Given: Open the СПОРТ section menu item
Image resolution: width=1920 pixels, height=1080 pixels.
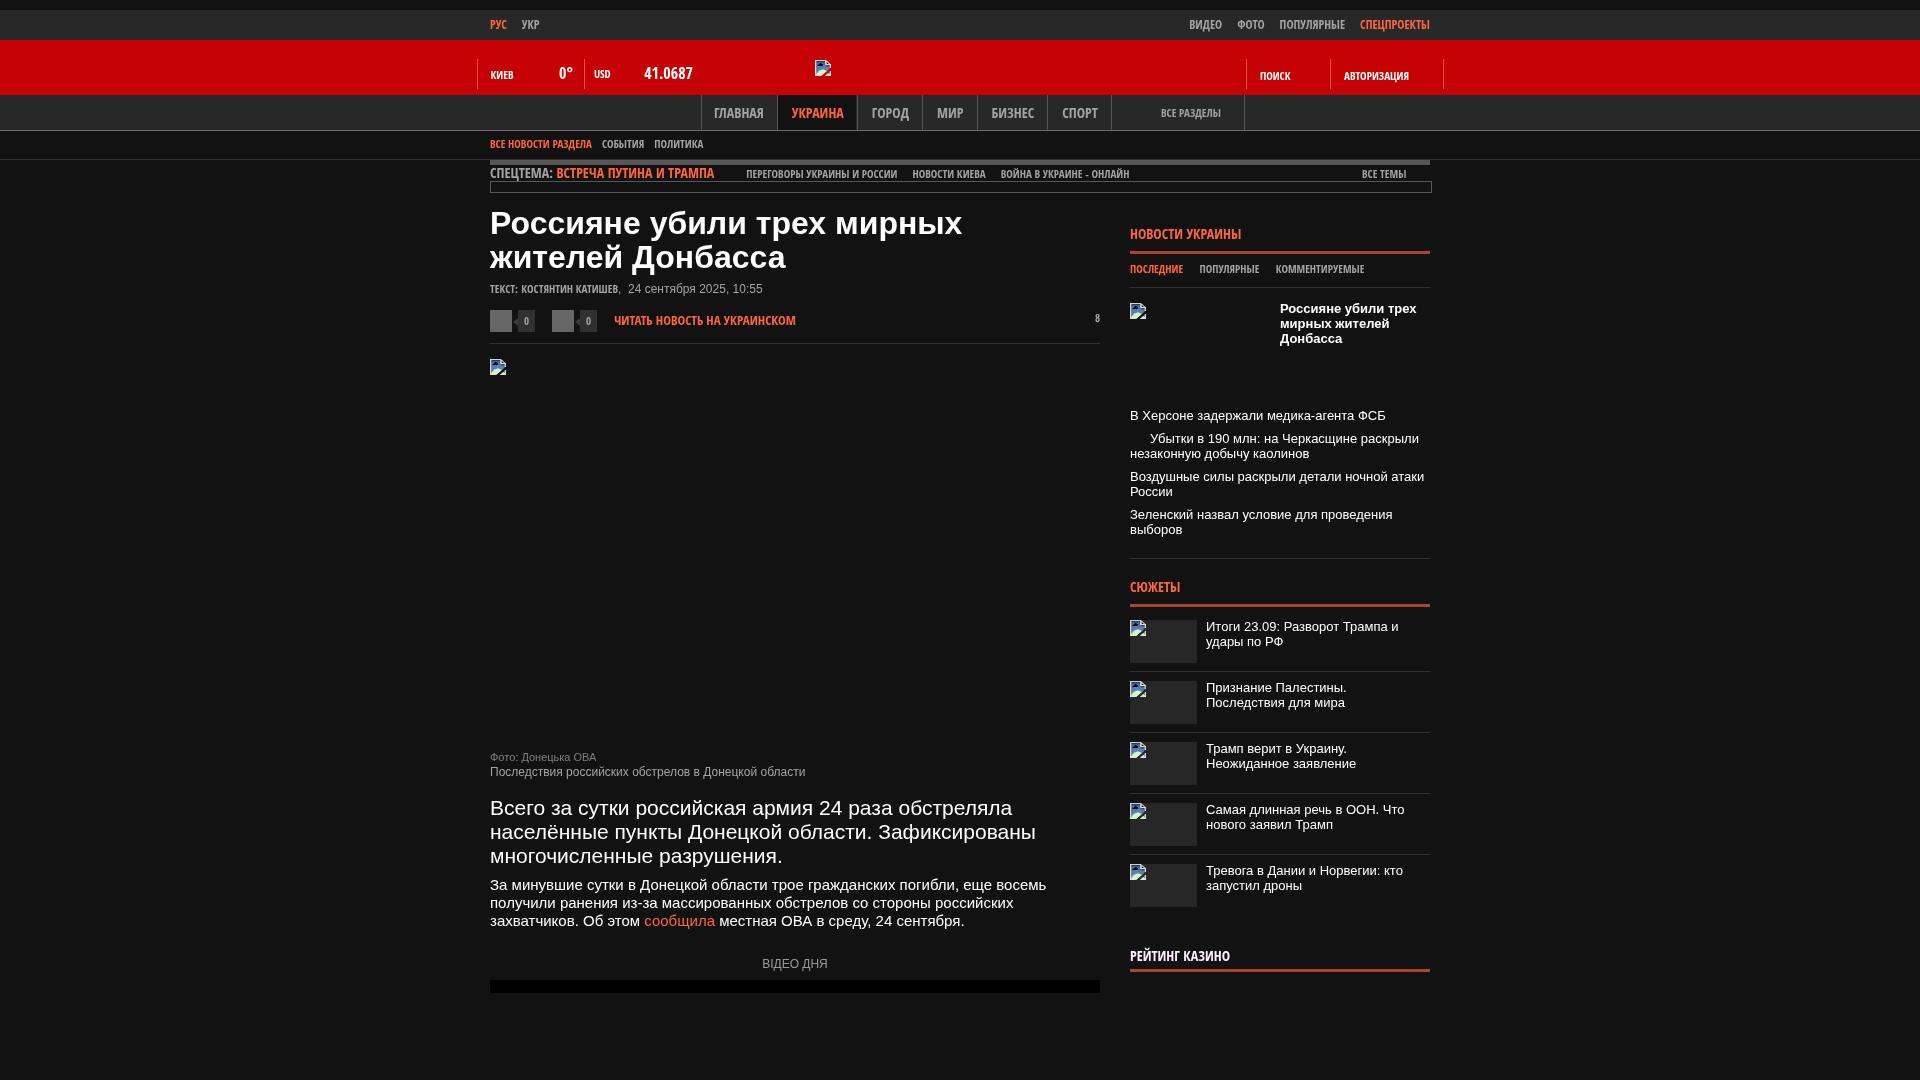Looking at the screenshot, I should [1079, 112].
